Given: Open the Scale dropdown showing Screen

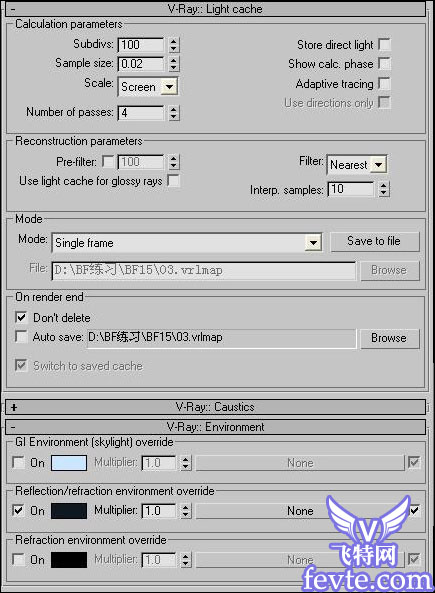Looking at the screenshot, I should pyautogui.click(x=148, y=87).
